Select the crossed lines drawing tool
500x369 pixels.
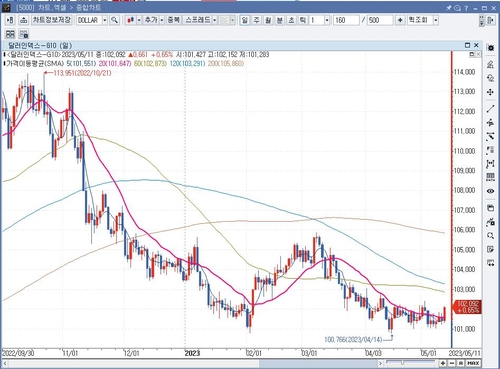[x=490, y=136]
